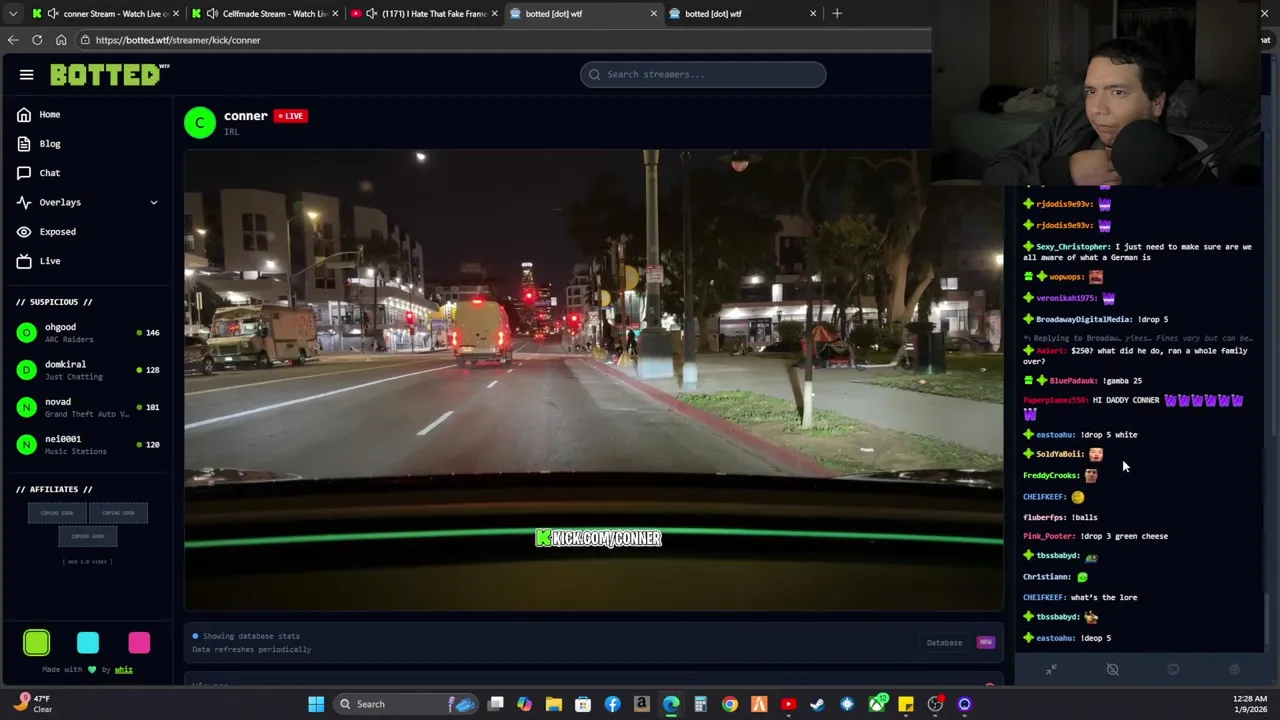The image size is (1280, 720).
Task: Open Facebook from the taskbar
Action: point(612,704)
